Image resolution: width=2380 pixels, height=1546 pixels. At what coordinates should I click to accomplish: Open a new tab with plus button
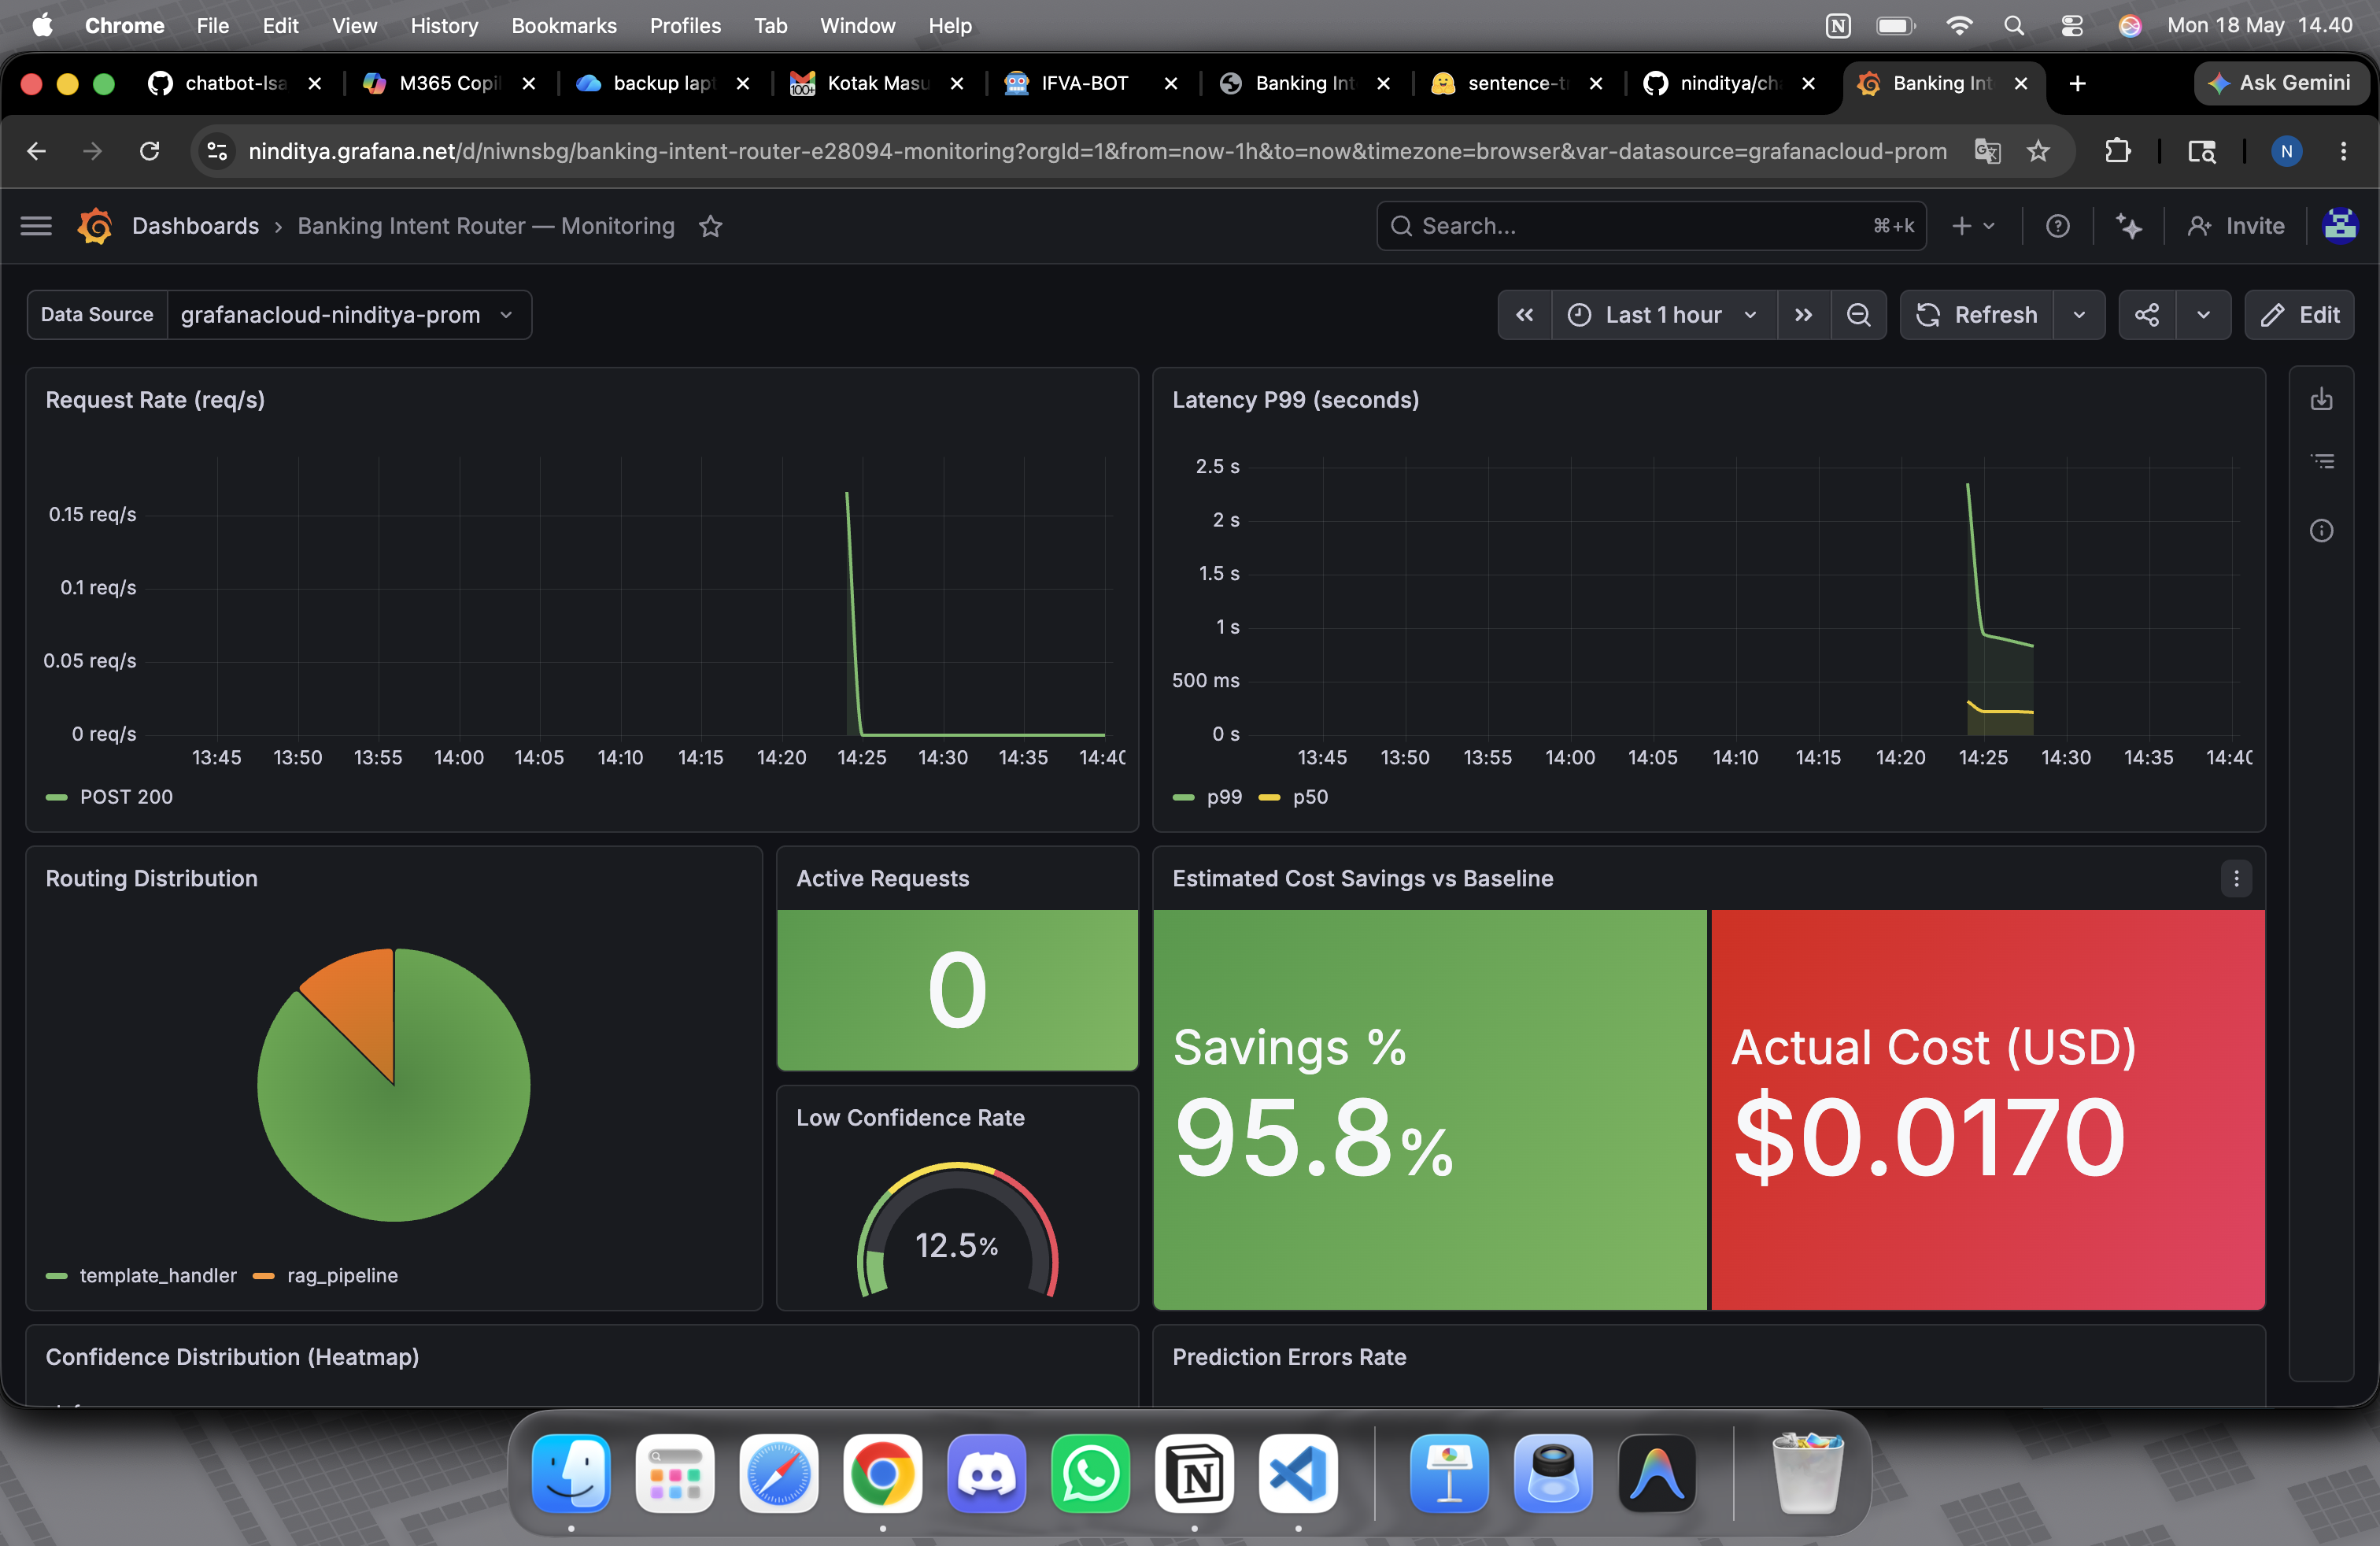(x=2077, y=83)
